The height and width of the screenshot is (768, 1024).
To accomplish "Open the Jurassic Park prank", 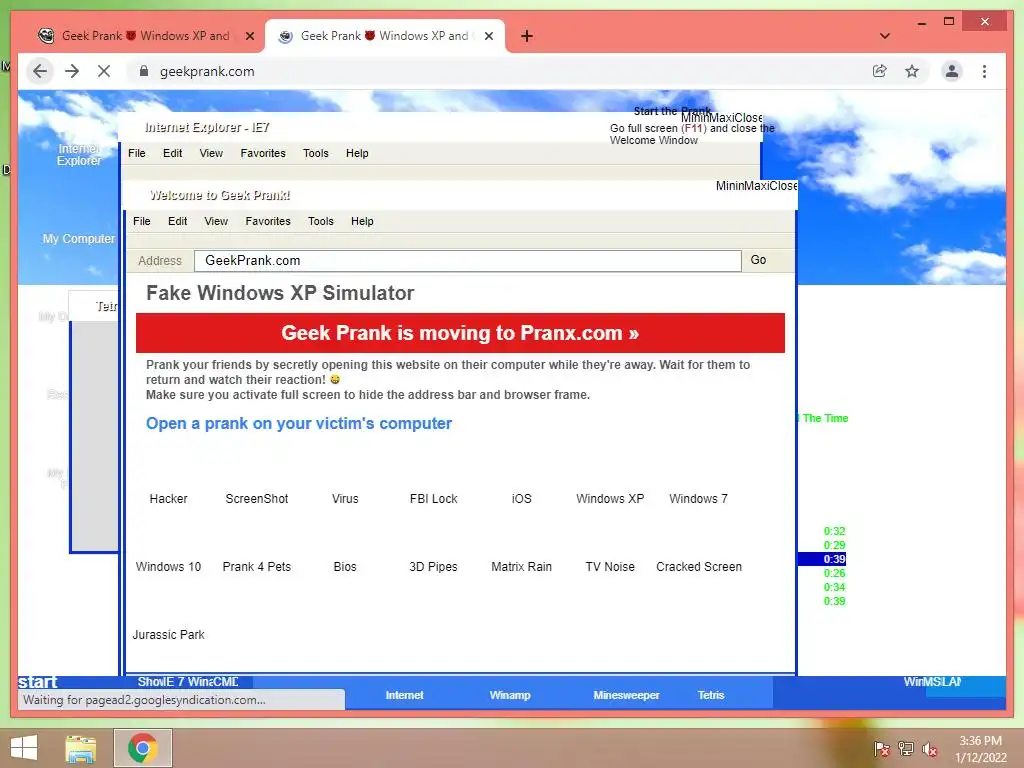I will click(168, 634).
